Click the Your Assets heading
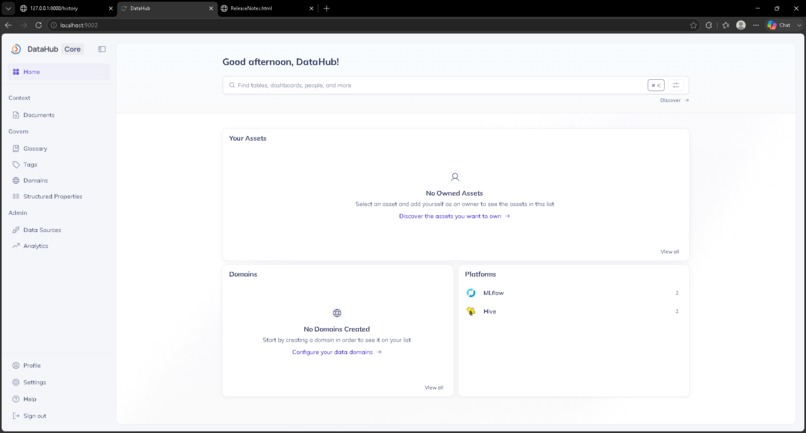The width and height of the screenshot is (806, 433). [248, 138]
